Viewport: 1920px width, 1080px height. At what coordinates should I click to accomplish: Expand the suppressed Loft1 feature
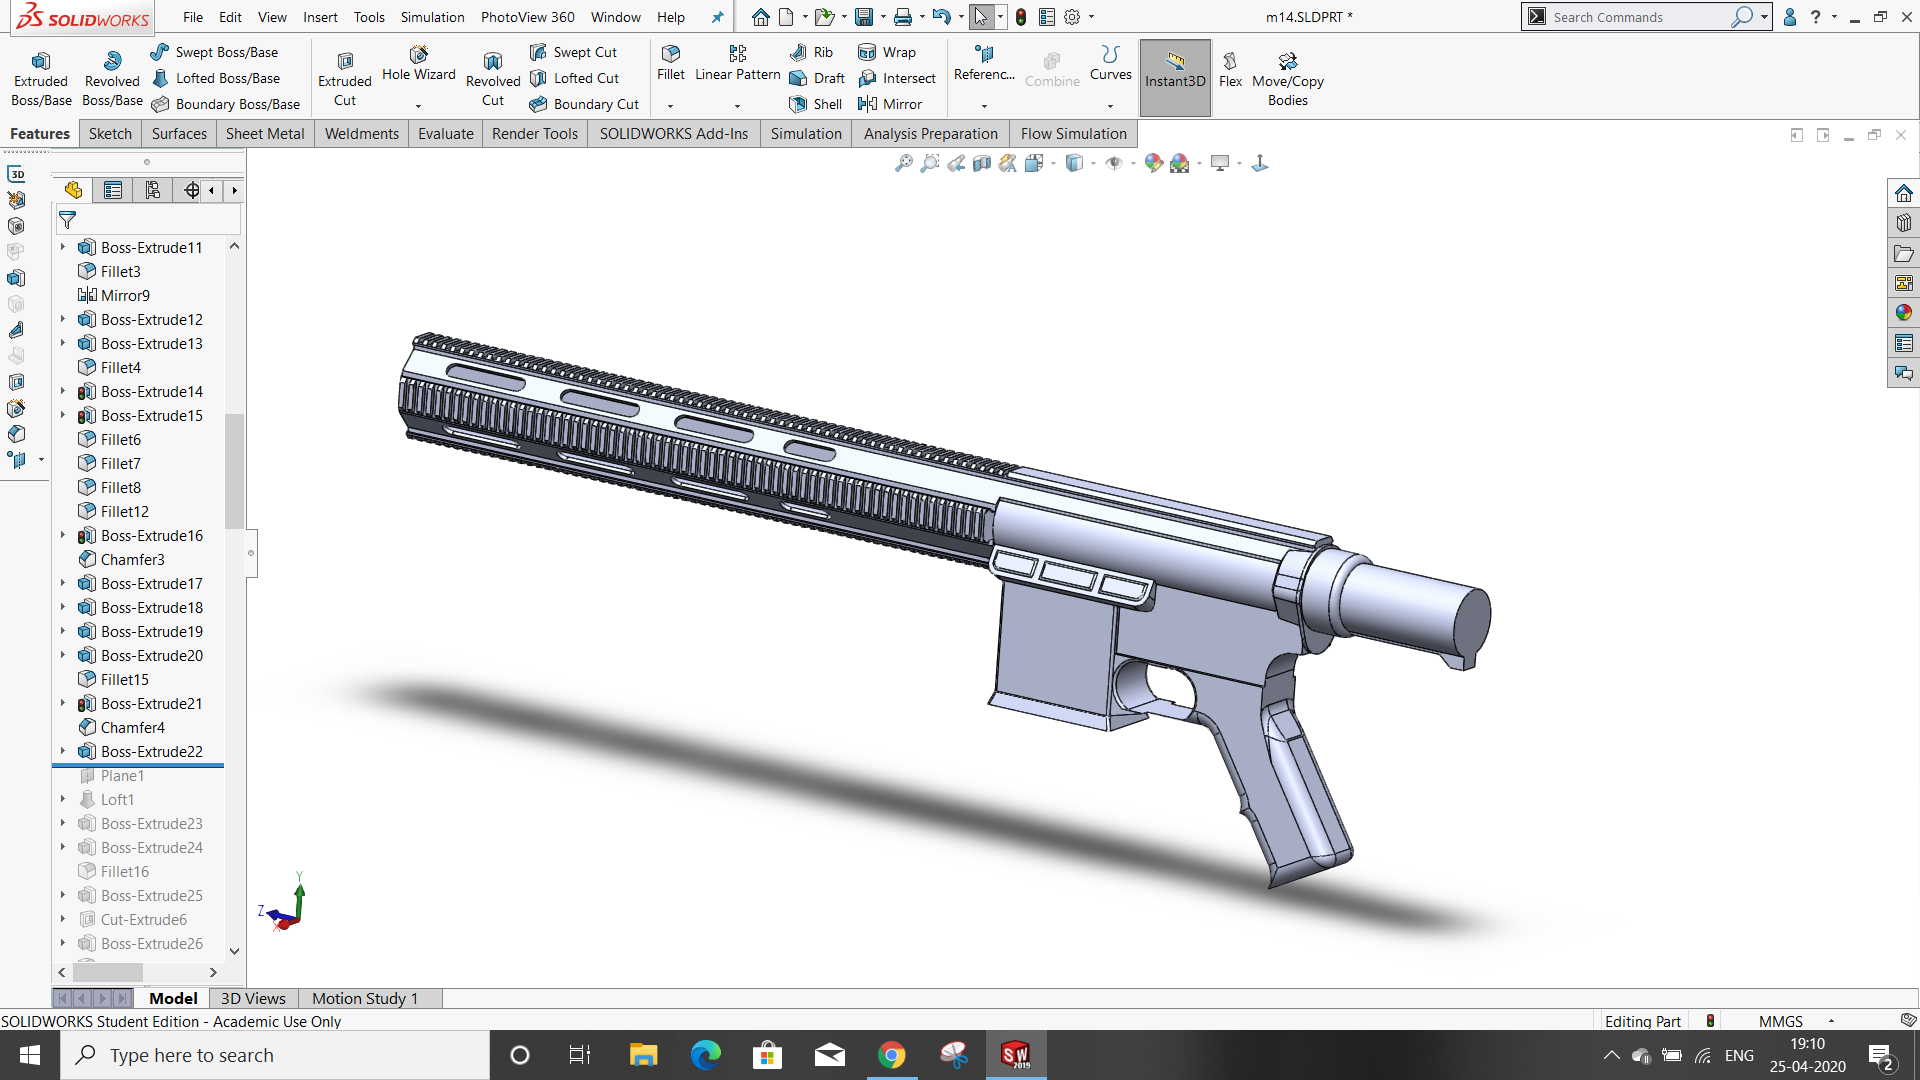(x=63, y=799)
